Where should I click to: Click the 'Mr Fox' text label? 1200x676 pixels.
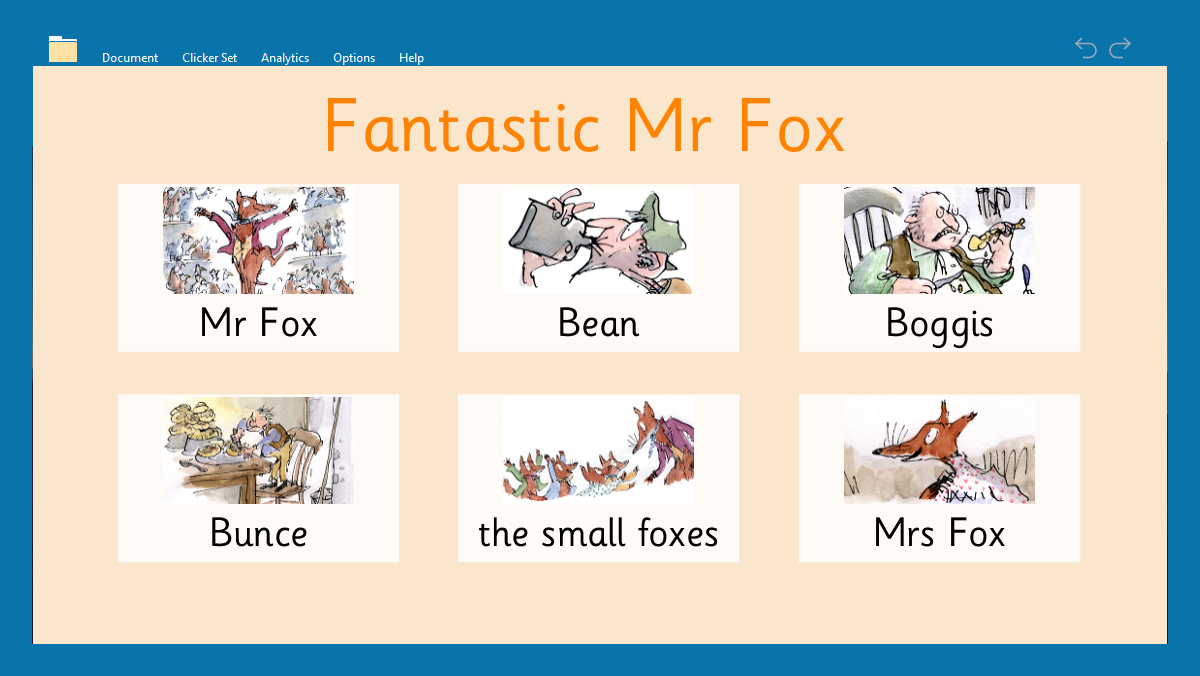point(258,323)
